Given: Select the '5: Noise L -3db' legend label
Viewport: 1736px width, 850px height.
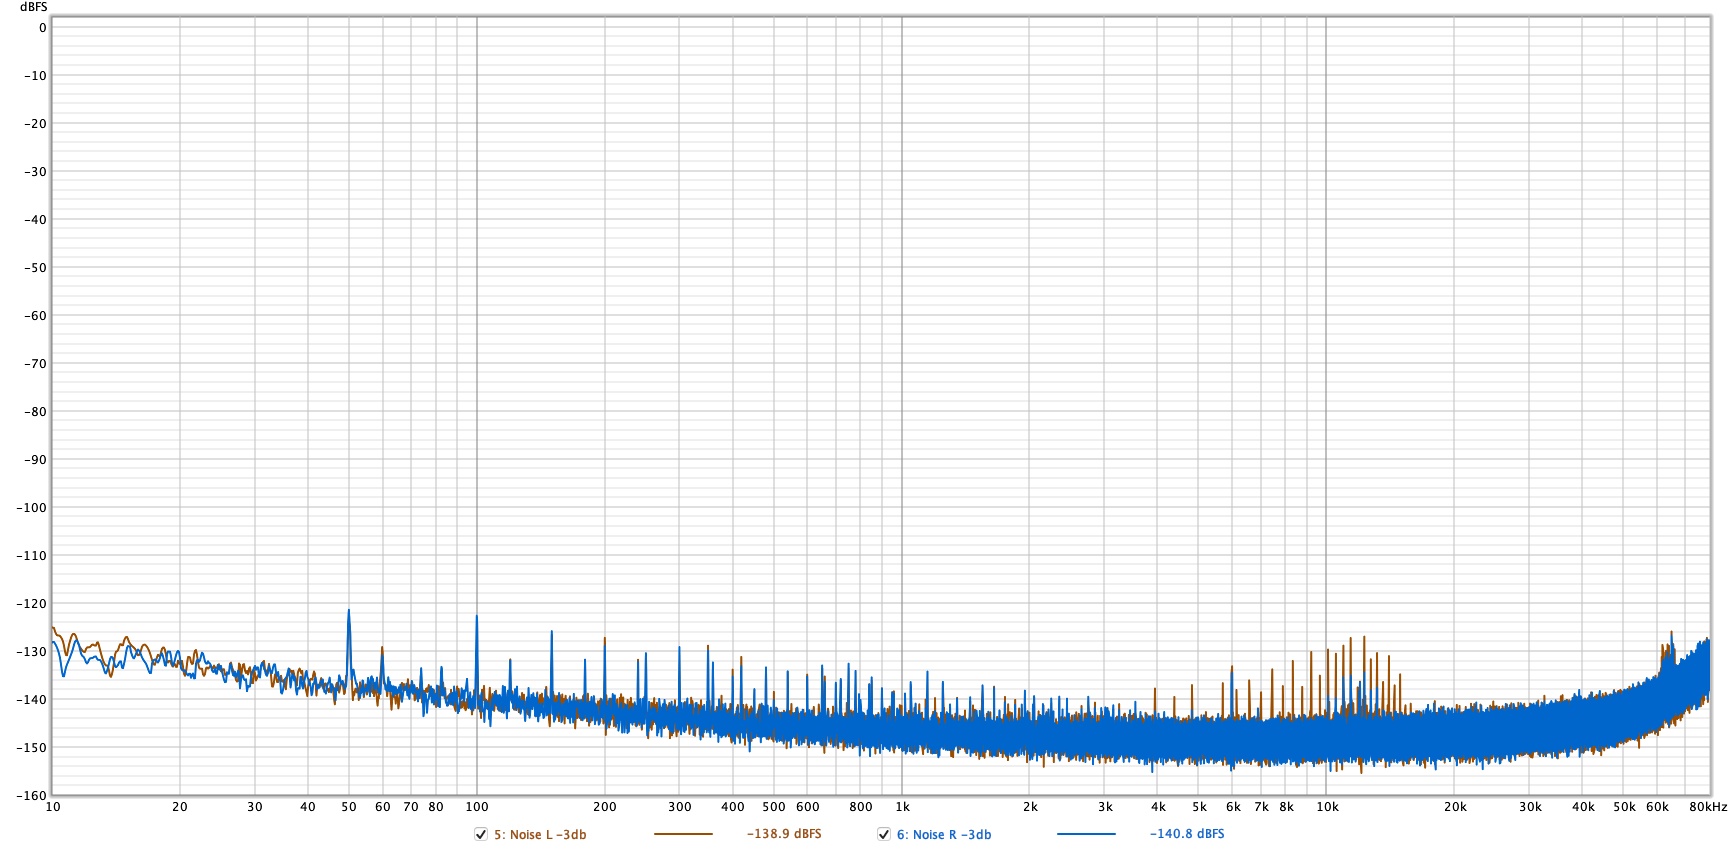Looking at the screenshot, I should [x=540, y=834].
